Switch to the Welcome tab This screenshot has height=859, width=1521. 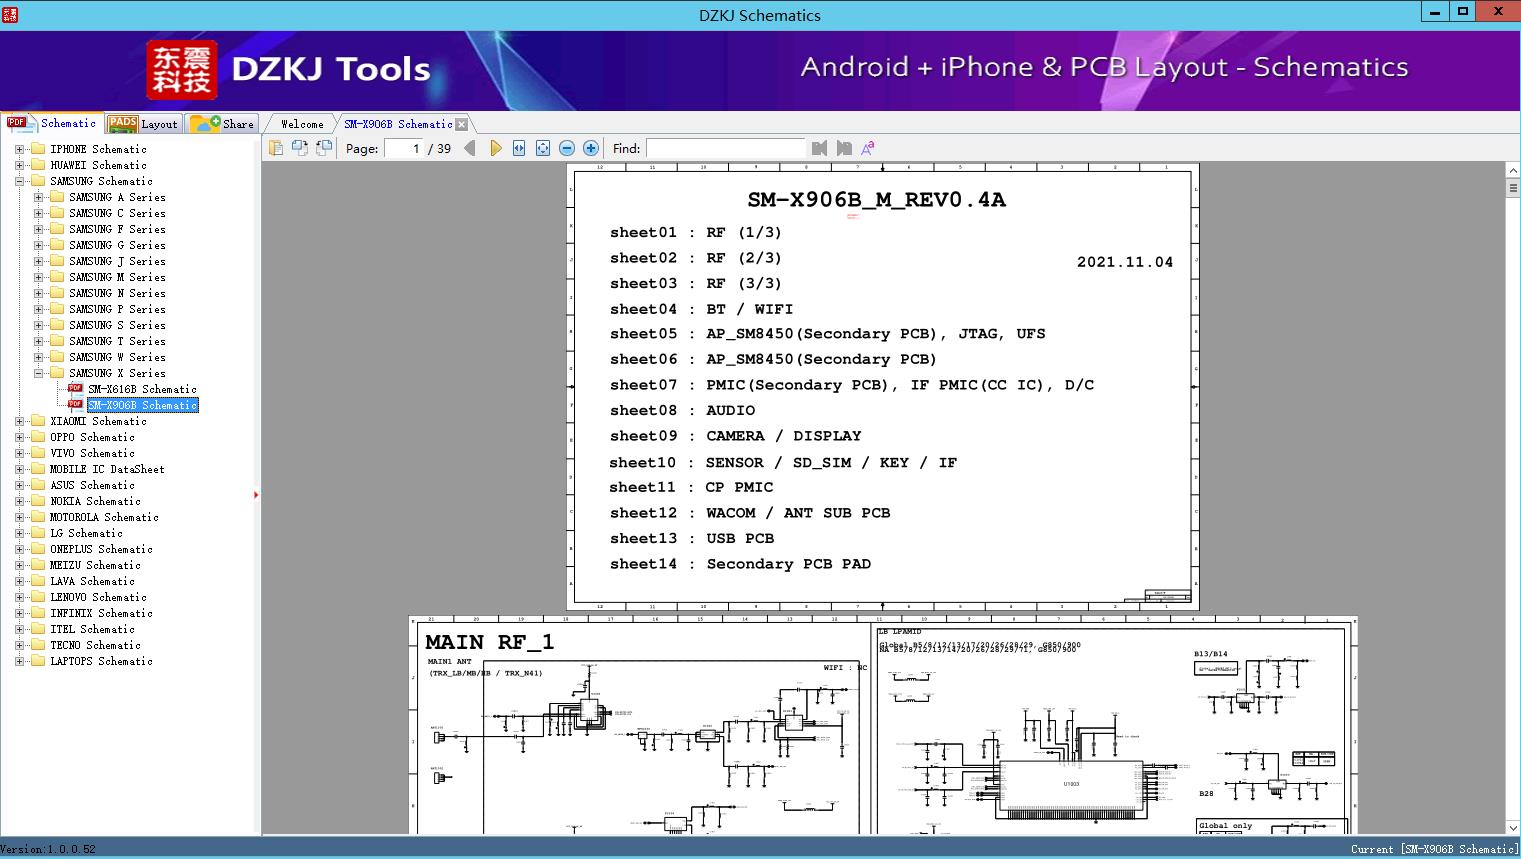pos(302,124)
